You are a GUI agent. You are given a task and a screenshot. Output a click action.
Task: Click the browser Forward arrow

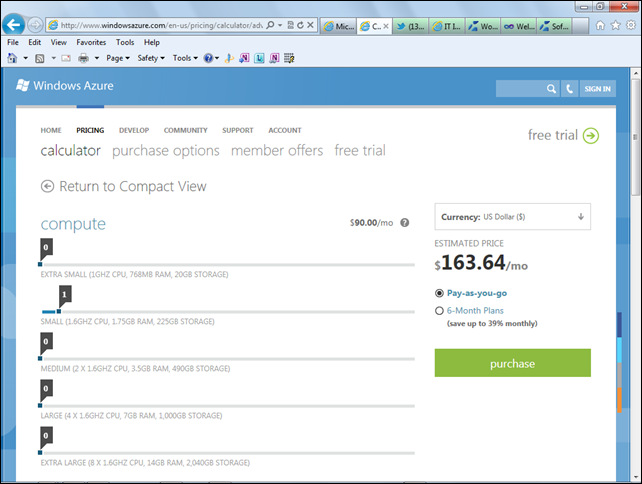point(36,25)
